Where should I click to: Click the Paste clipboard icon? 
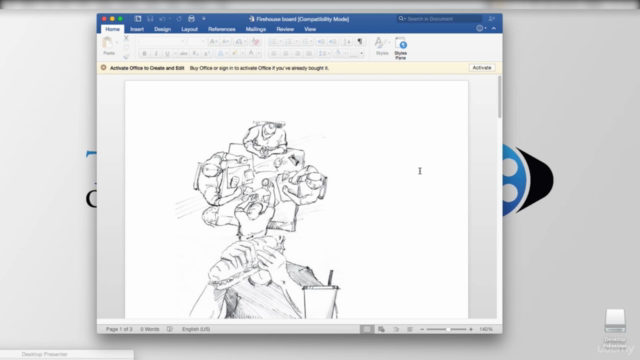tap(107, 43)
